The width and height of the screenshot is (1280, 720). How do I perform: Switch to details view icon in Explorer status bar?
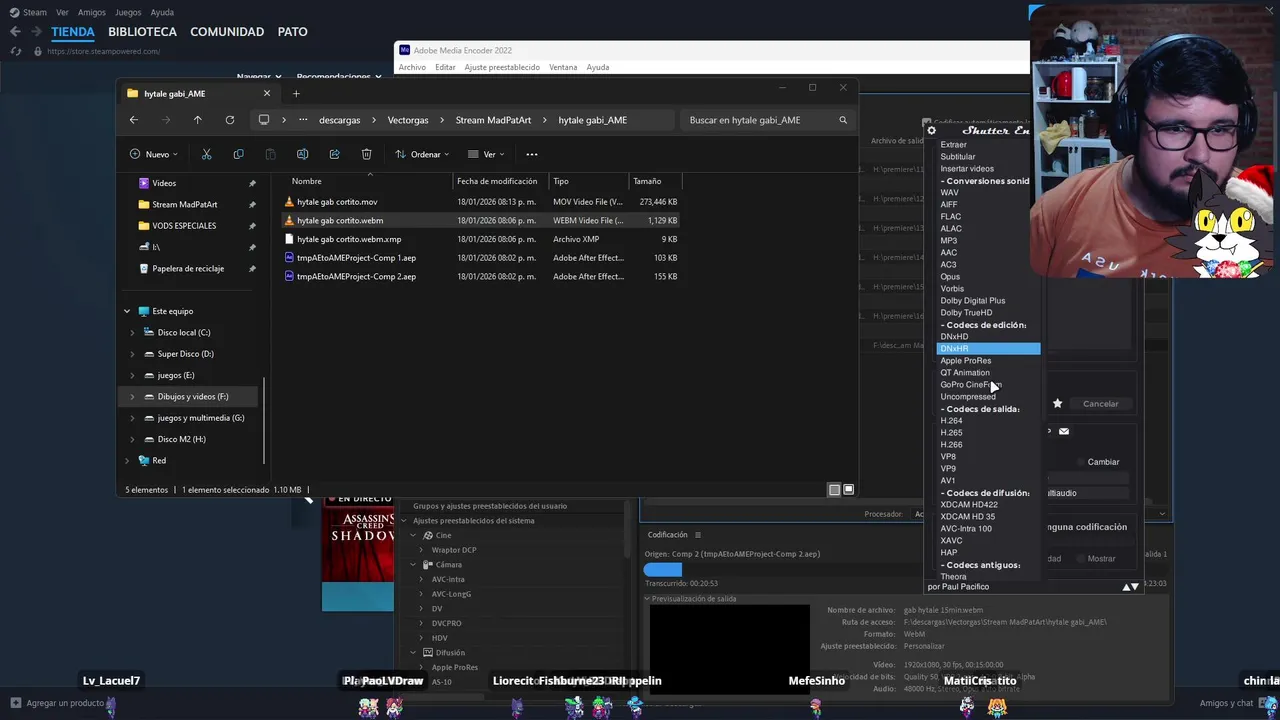[834, 490]
